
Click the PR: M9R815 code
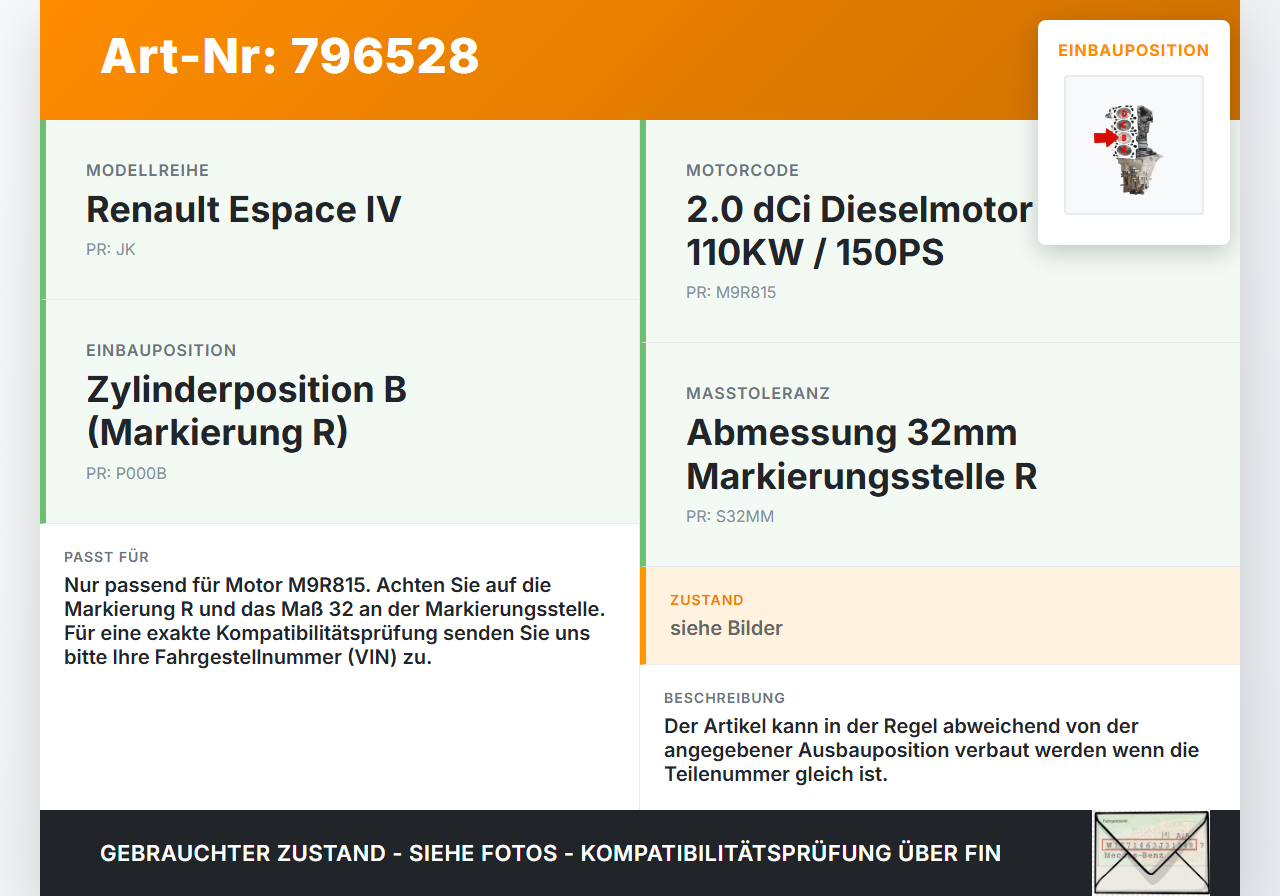click(731, 293)
